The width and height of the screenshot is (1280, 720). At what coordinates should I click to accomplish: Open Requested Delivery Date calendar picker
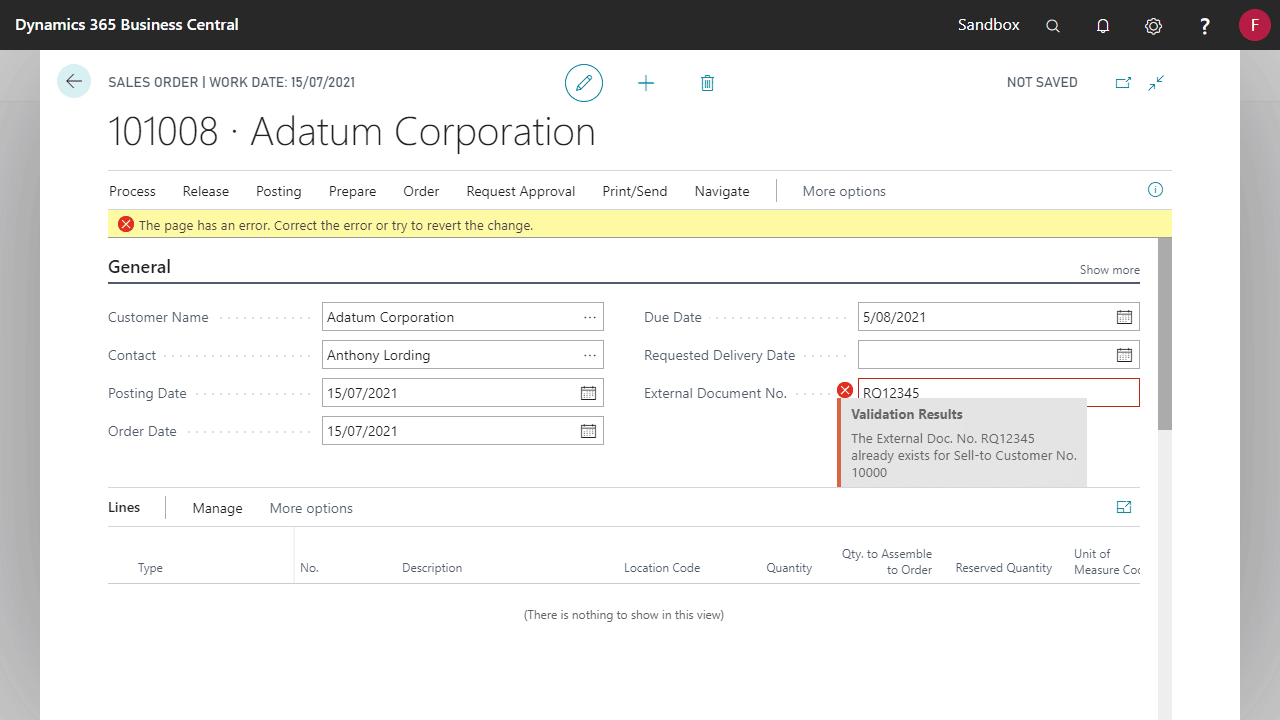click(x=1124, y=355)
